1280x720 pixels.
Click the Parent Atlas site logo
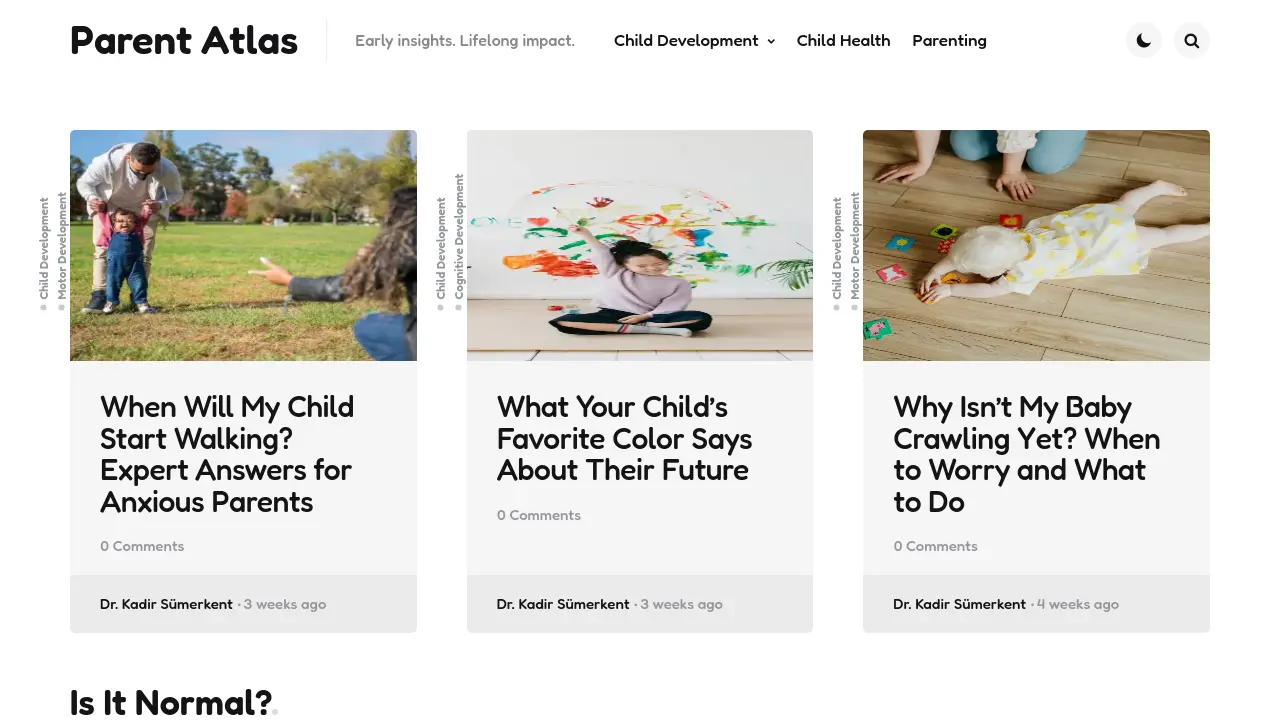pyautogui.click(x=184, y=41)
